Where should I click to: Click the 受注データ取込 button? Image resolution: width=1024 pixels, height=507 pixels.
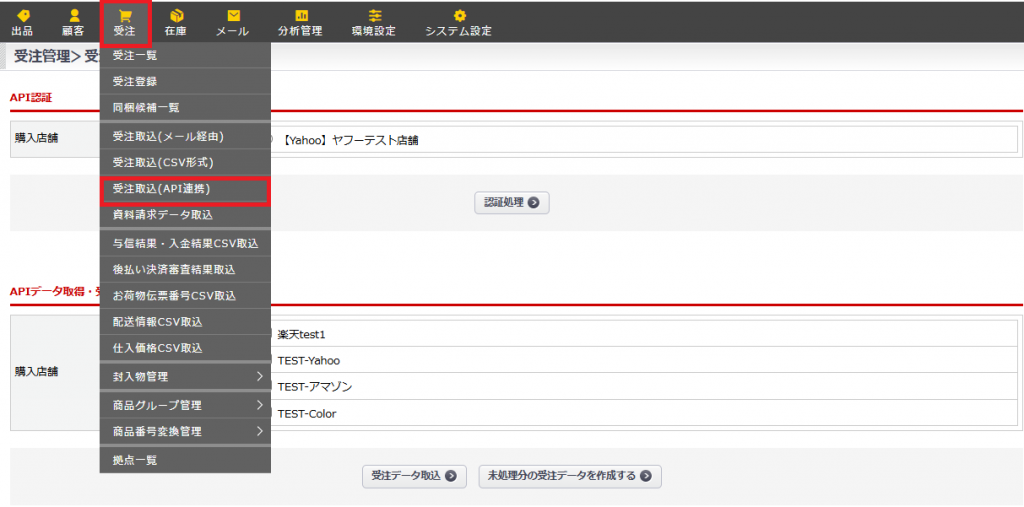(x=414, y=476)
